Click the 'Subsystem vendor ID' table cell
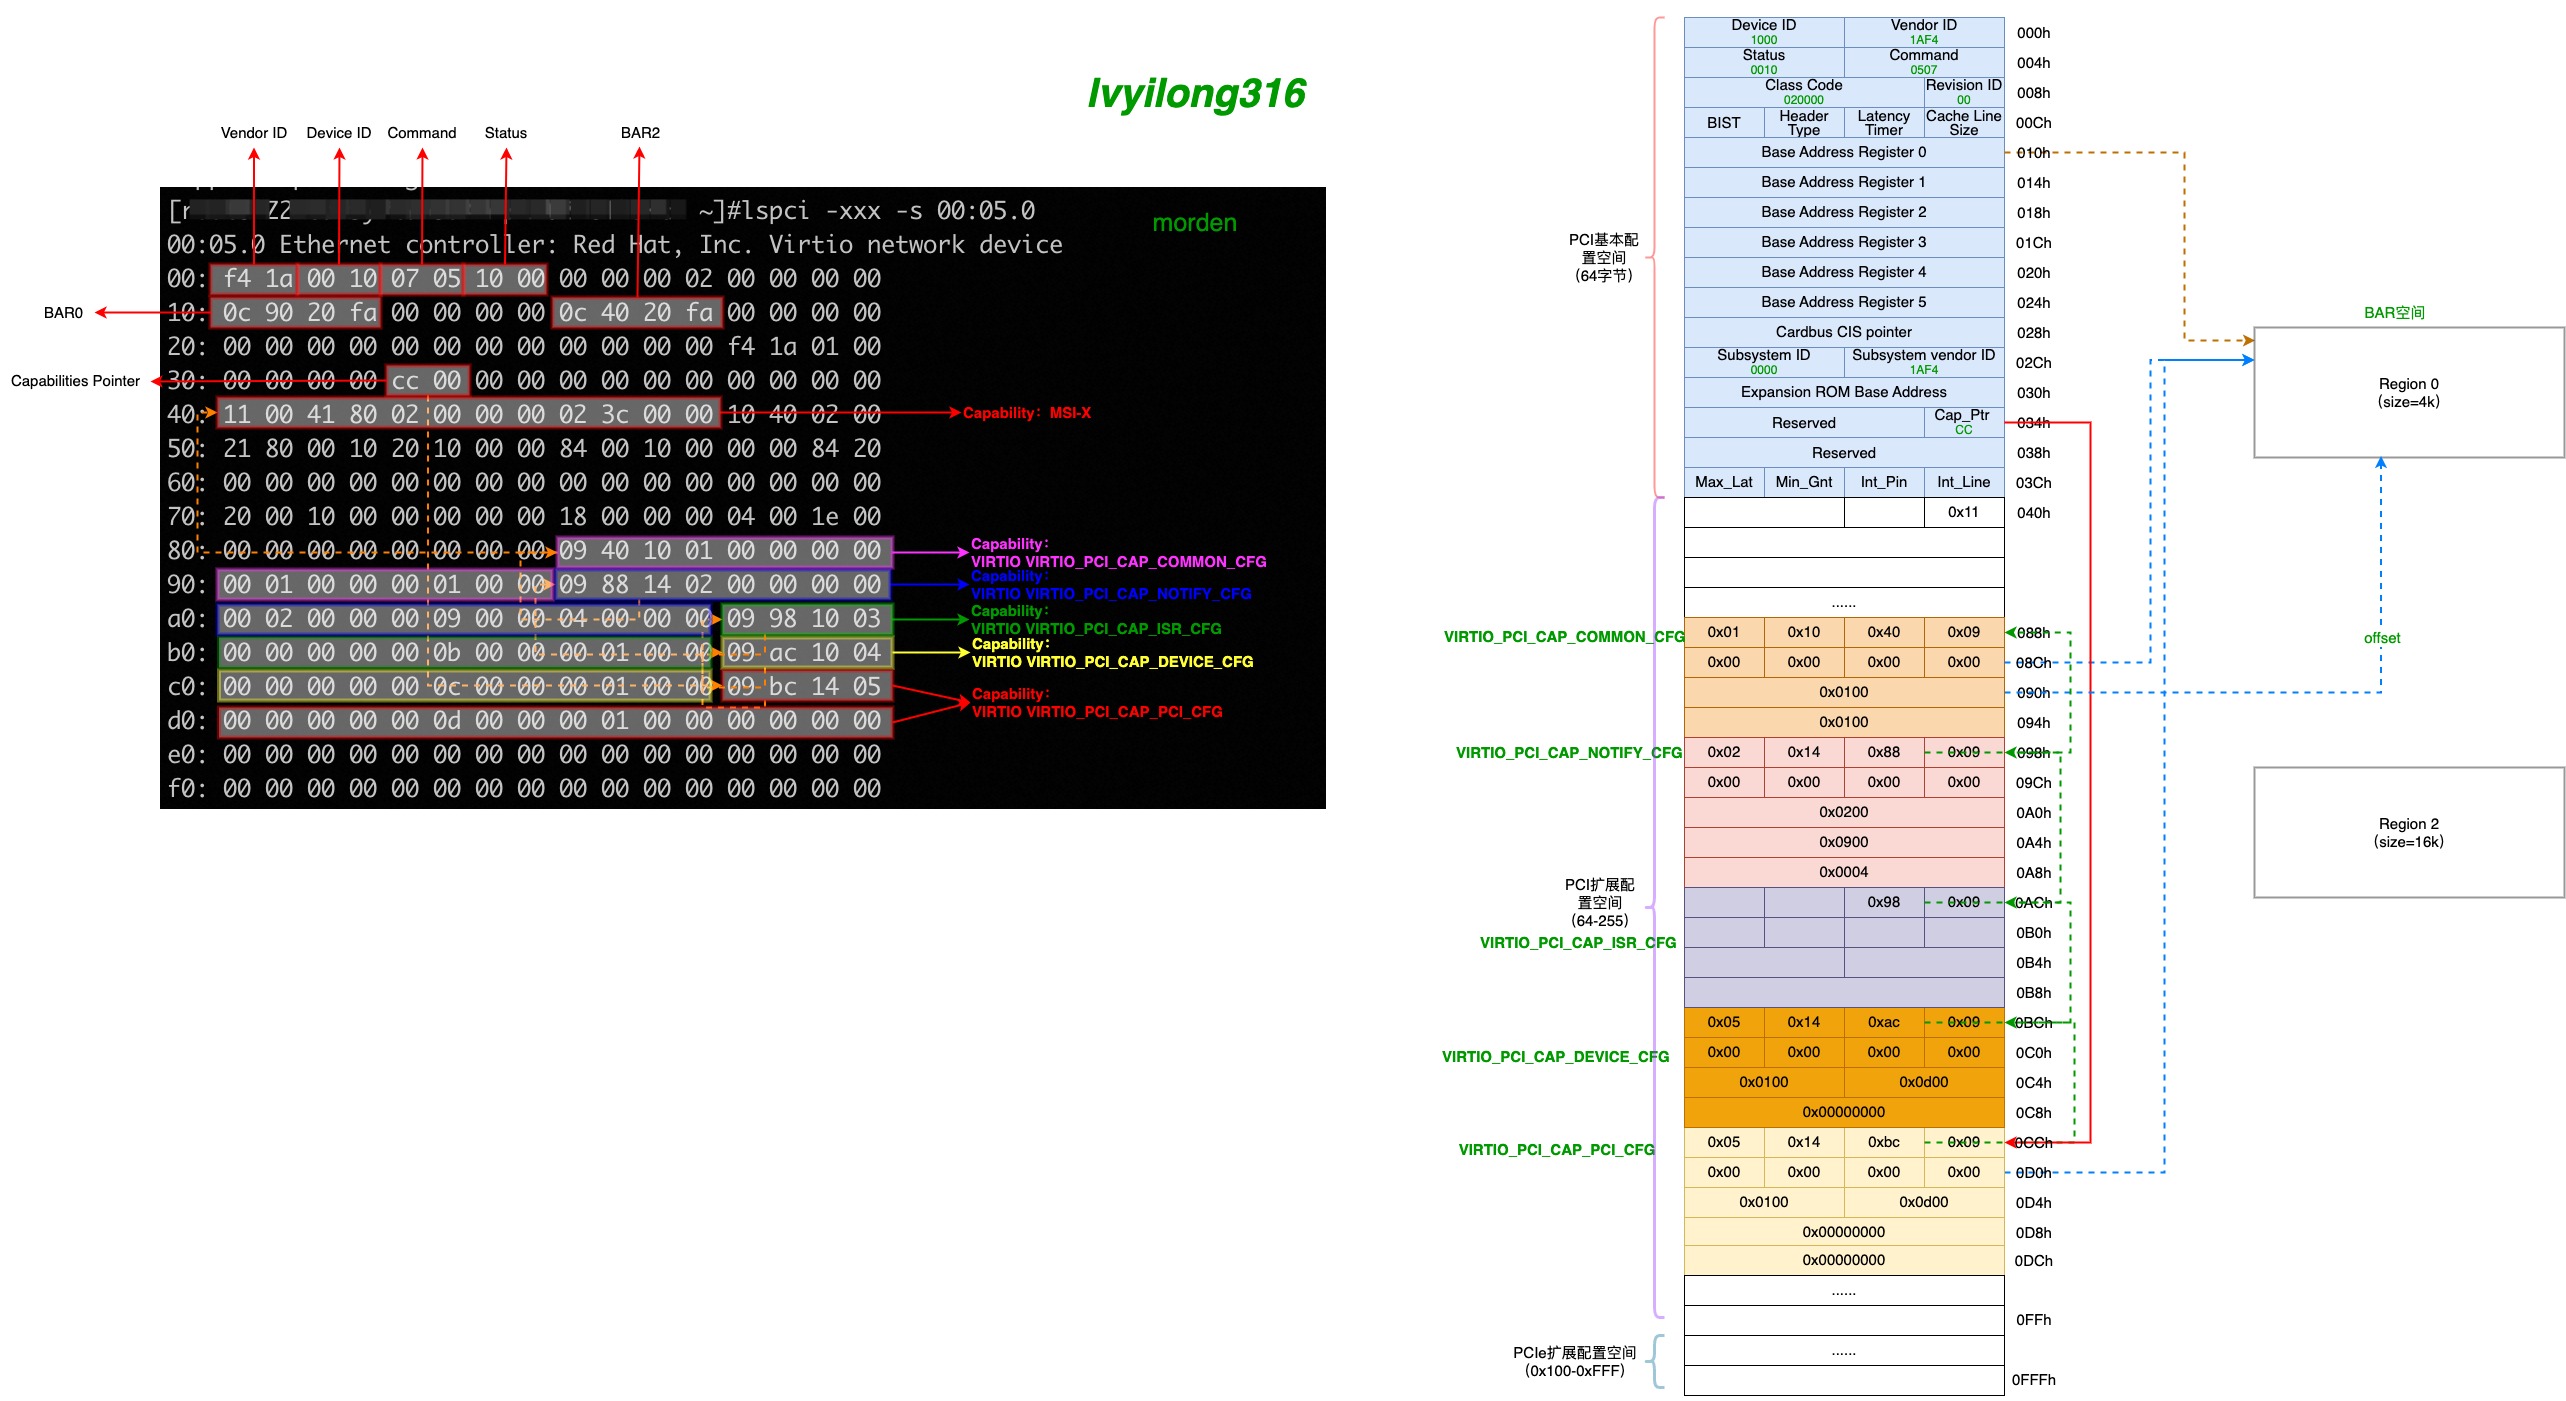2566x1401 pixels. (1923, 362)
